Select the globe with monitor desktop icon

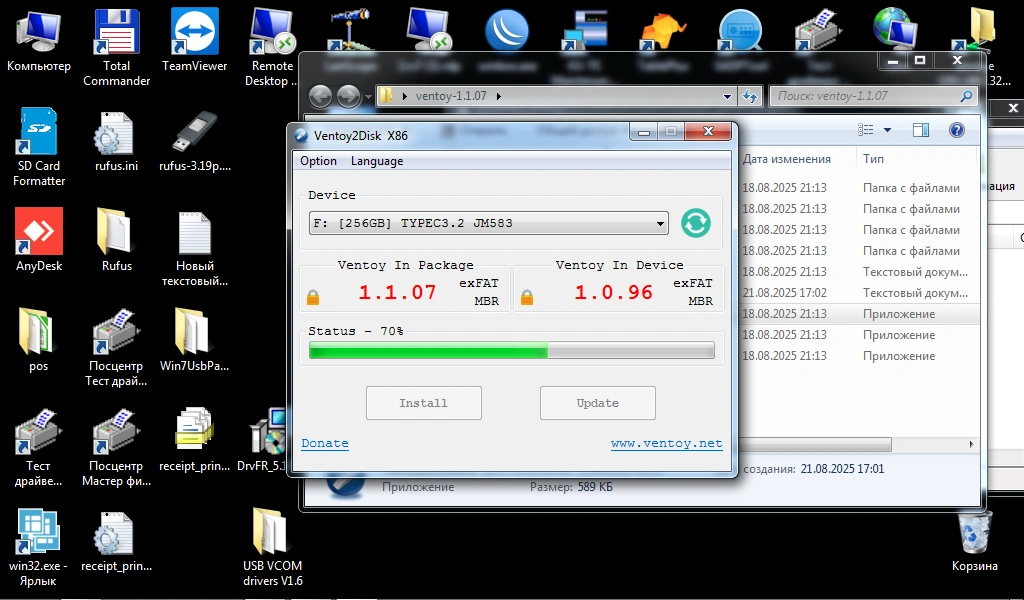[893, 29]
